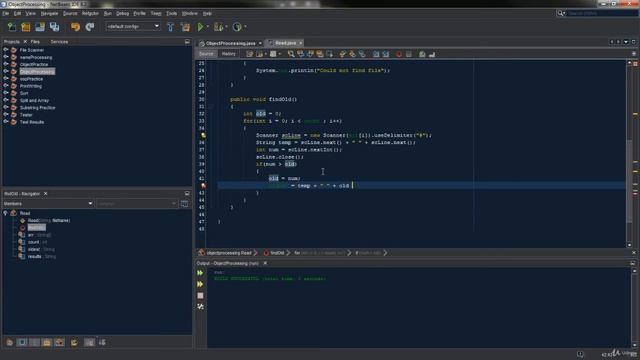
Task: Toggle Show Non-Public Members in Navigator bottom bar
Action: click(x=47, y=342)
